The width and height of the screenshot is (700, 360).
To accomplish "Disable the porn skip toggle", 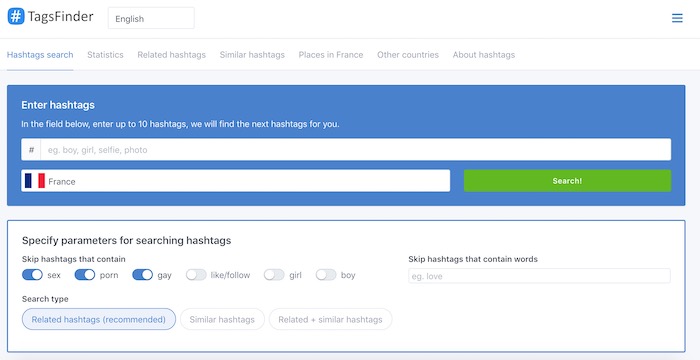I will tap(85, 275).
